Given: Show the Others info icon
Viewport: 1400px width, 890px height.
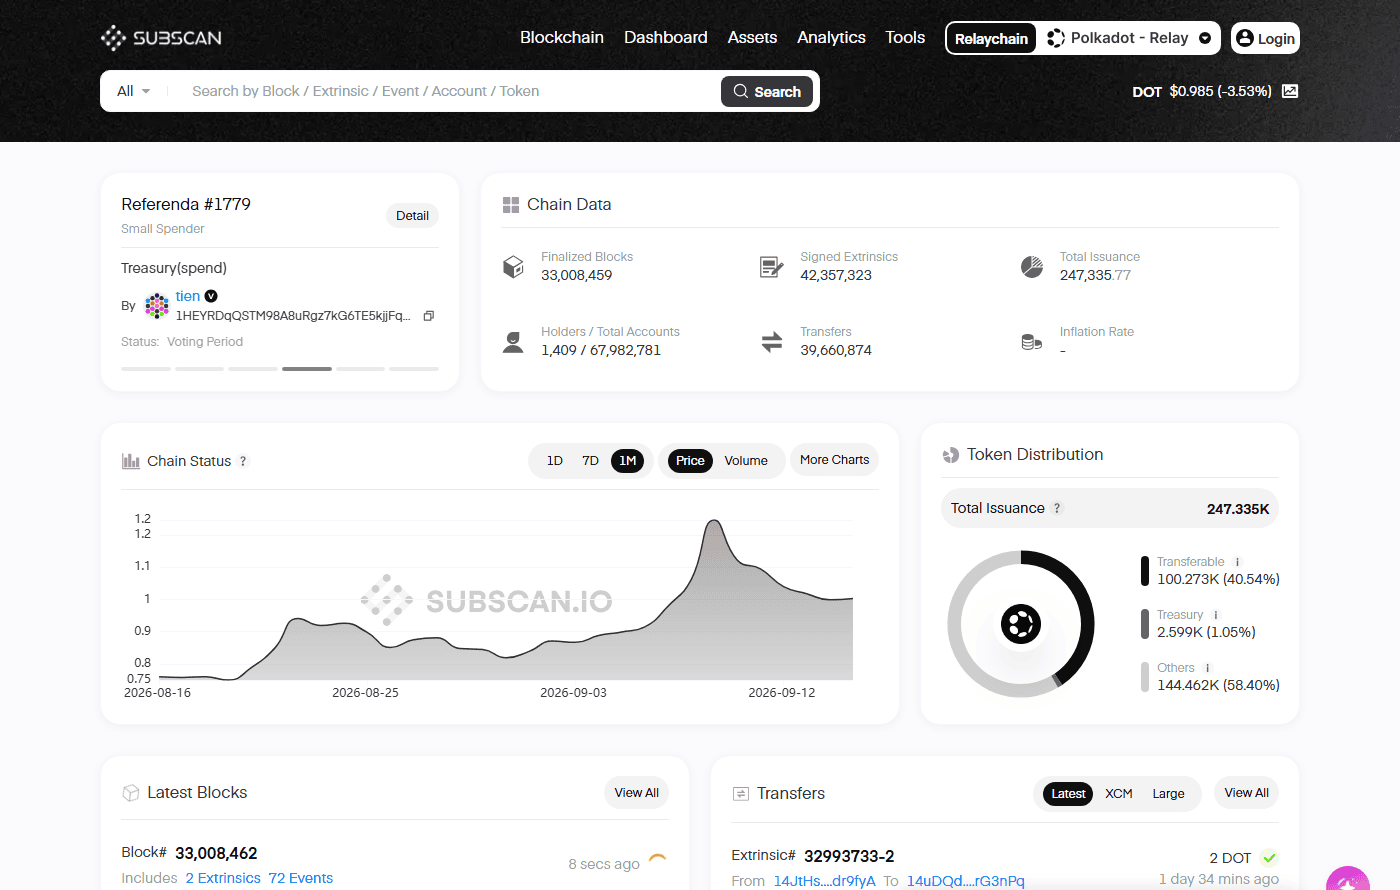Looking at the screenshot, I should click(x=1208, y=668).
